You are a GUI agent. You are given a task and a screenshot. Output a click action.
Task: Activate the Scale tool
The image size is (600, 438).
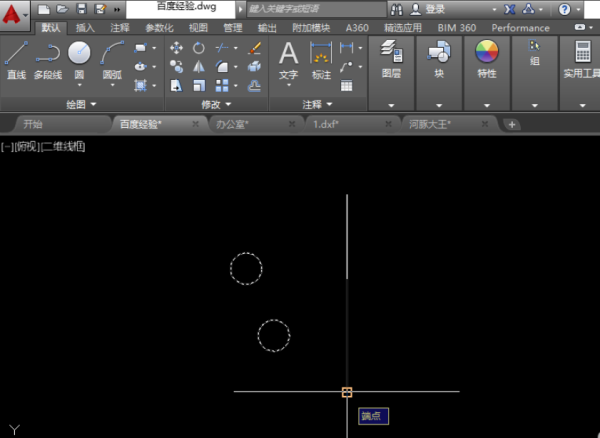pos(199,86)
